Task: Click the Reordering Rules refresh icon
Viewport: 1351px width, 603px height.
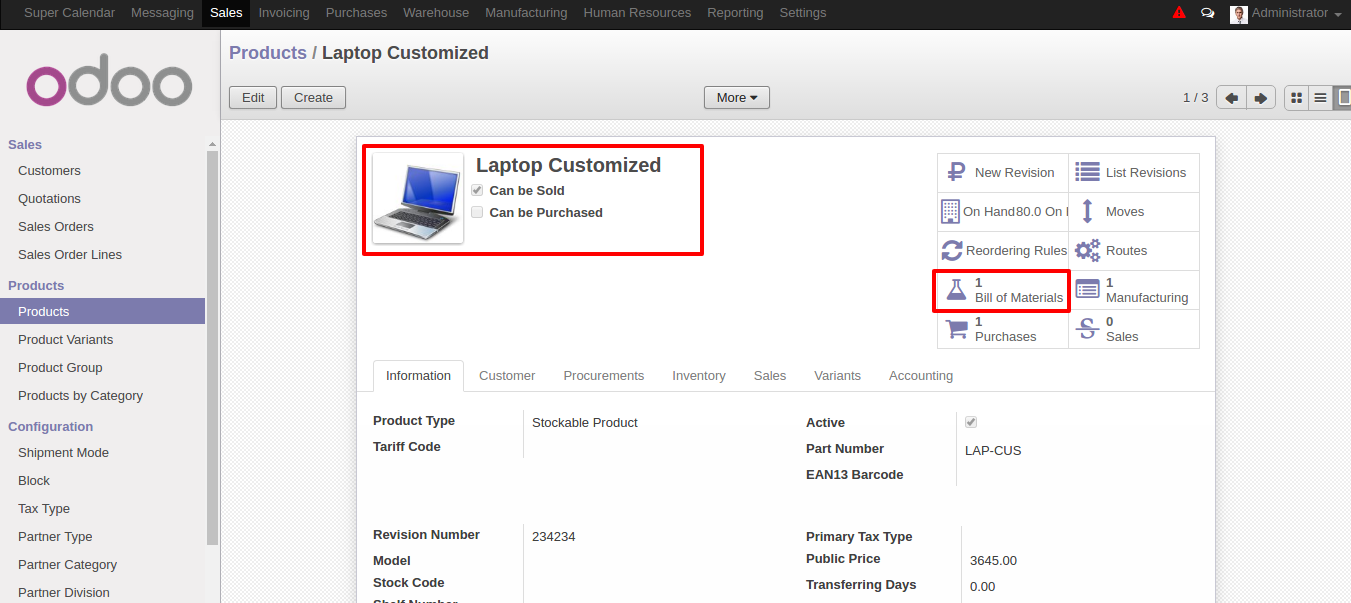Action: point(952,250)
